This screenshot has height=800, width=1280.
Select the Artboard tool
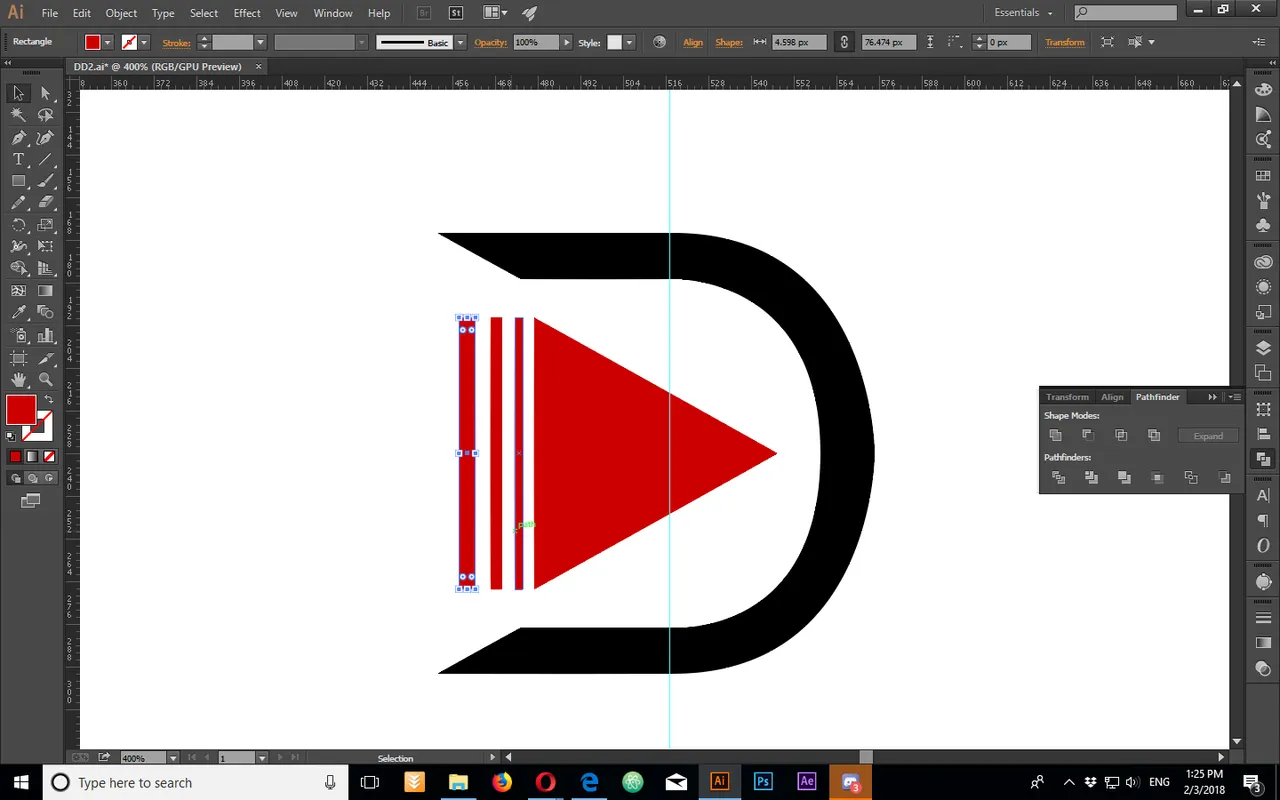point(18,357)
